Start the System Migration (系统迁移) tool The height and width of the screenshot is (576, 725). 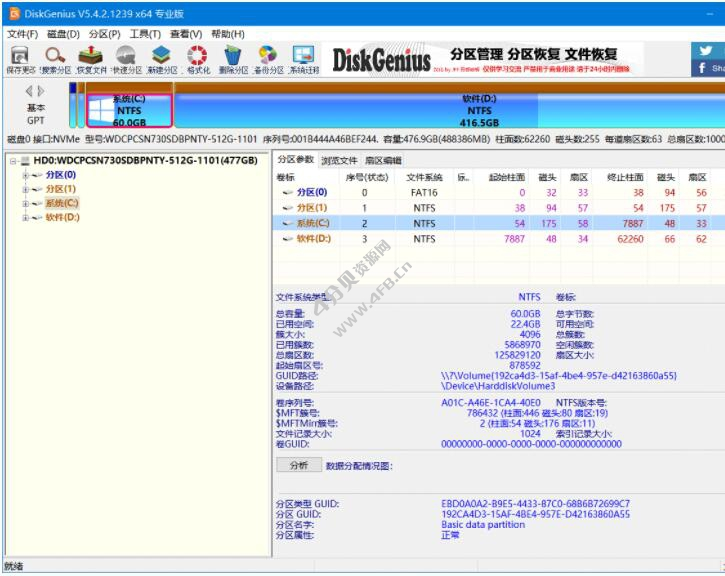tap(303, 58)
